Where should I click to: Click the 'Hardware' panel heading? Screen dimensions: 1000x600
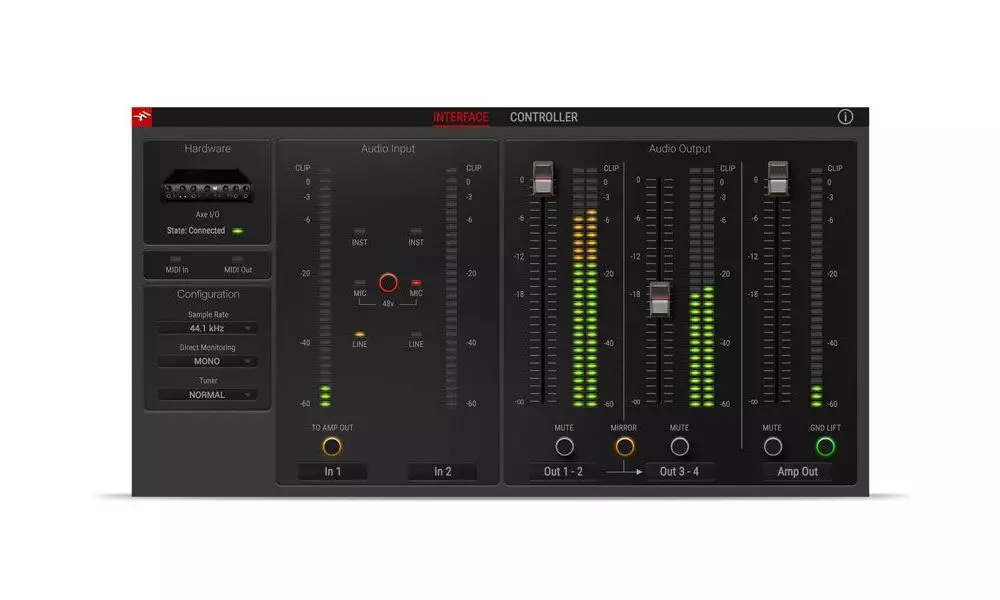207,149
